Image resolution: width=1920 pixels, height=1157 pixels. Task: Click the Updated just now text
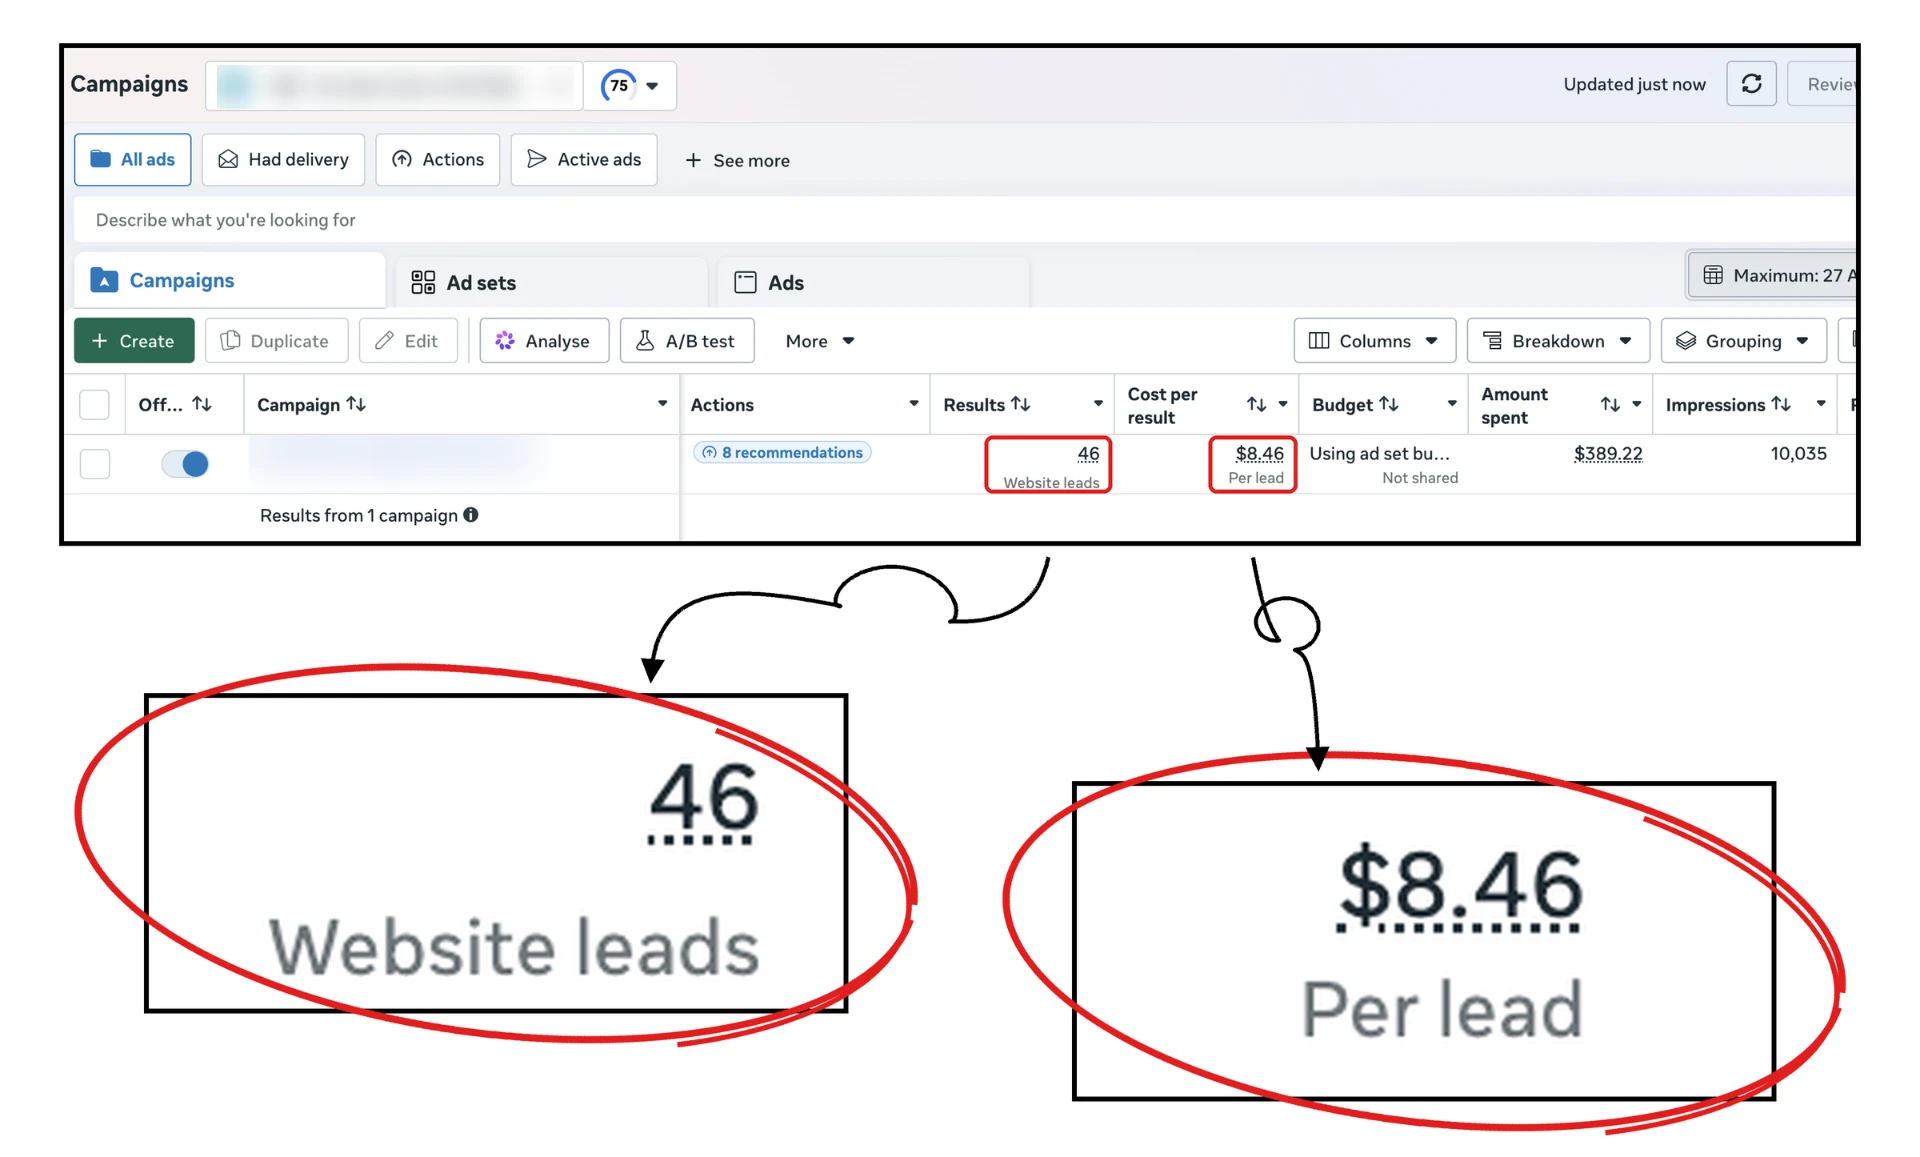1634,85
